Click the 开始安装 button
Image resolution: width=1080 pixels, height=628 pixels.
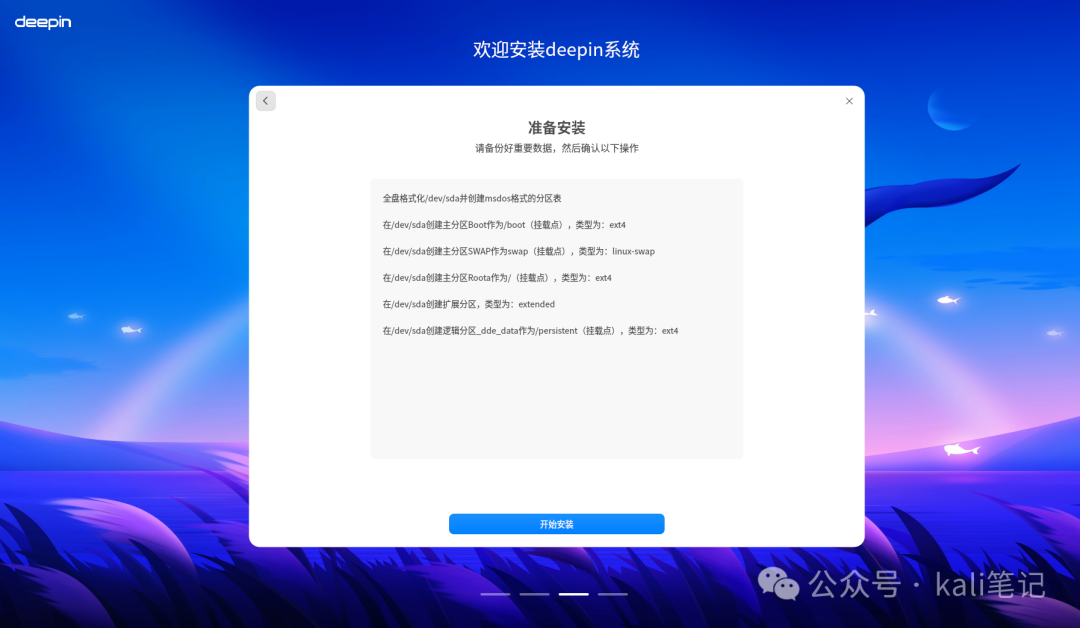(x=557, y=524)
